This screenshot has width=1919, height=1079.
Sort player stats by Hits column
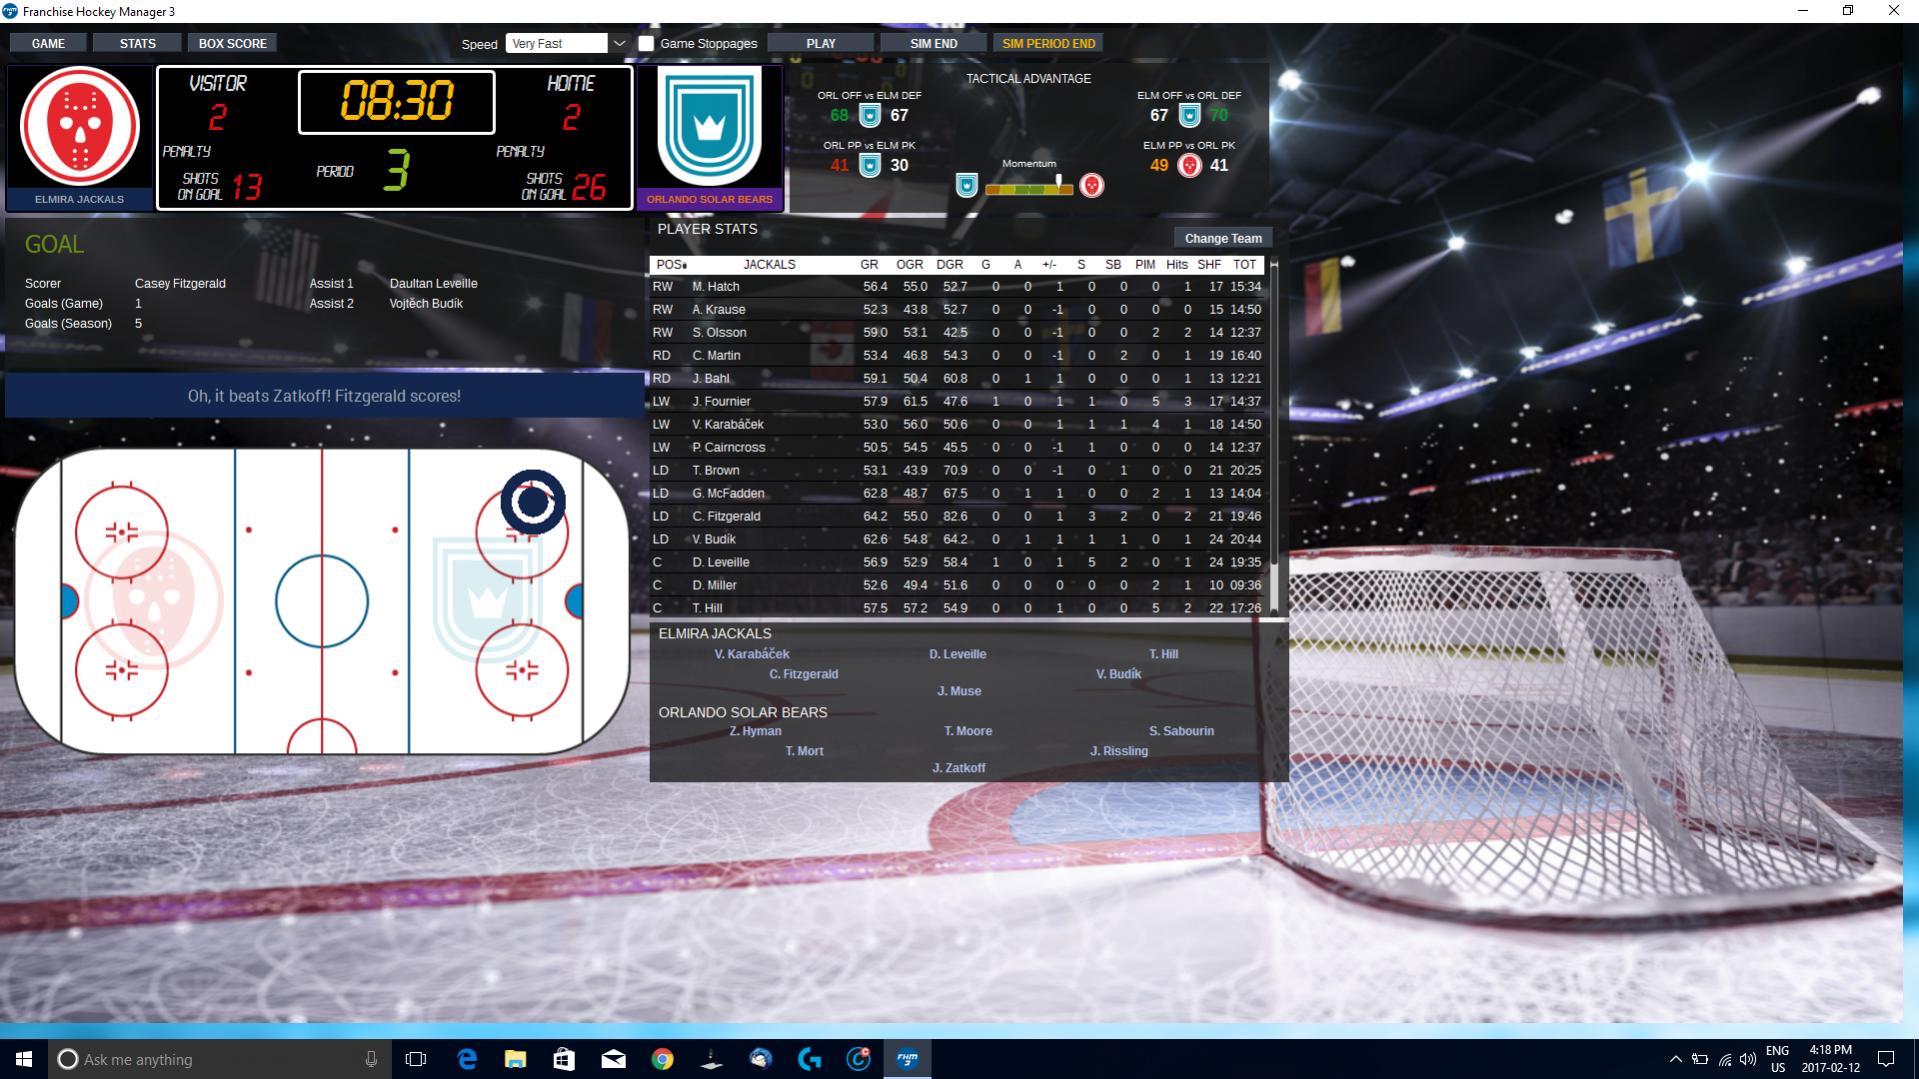[1177, 265]
